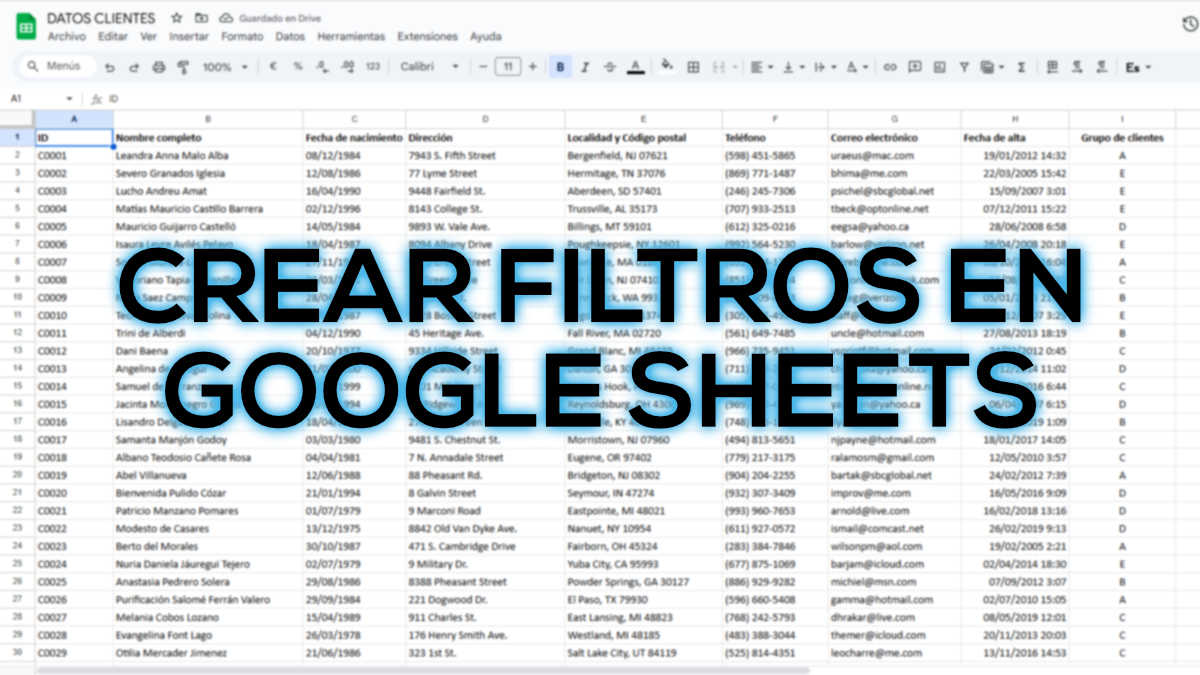Insert a chart
1200x675 pixels.
click(939, 67)
